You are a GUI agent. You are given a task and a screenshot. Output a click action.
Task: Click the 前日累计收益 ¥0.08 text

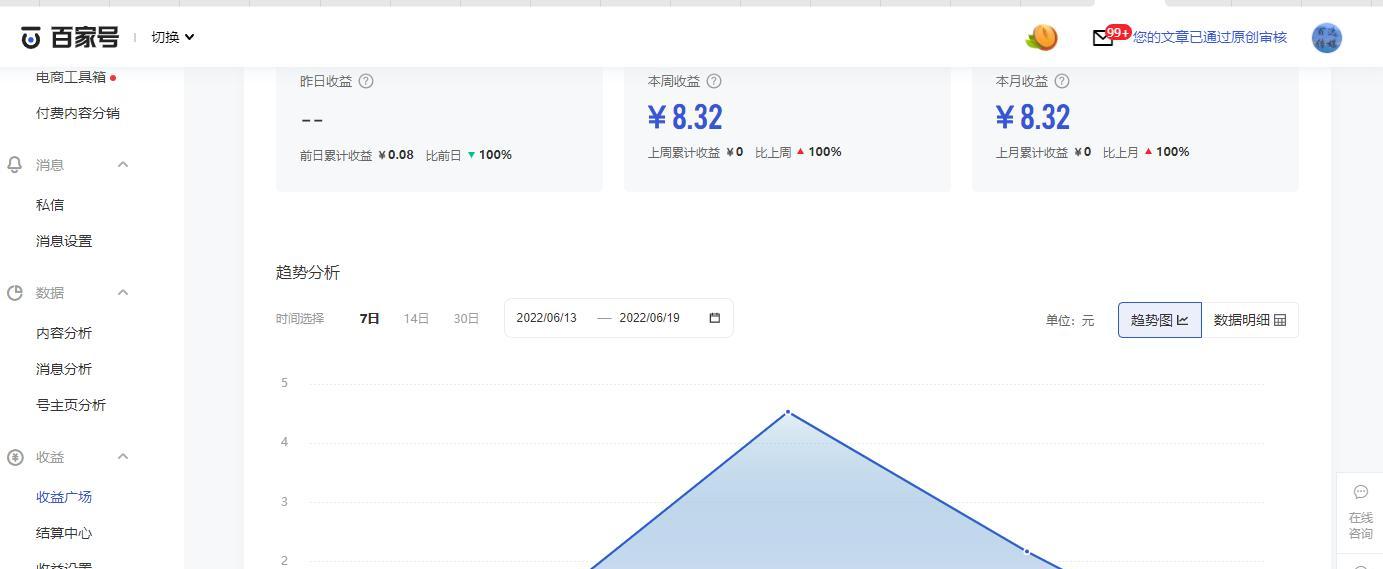(357, 155)
